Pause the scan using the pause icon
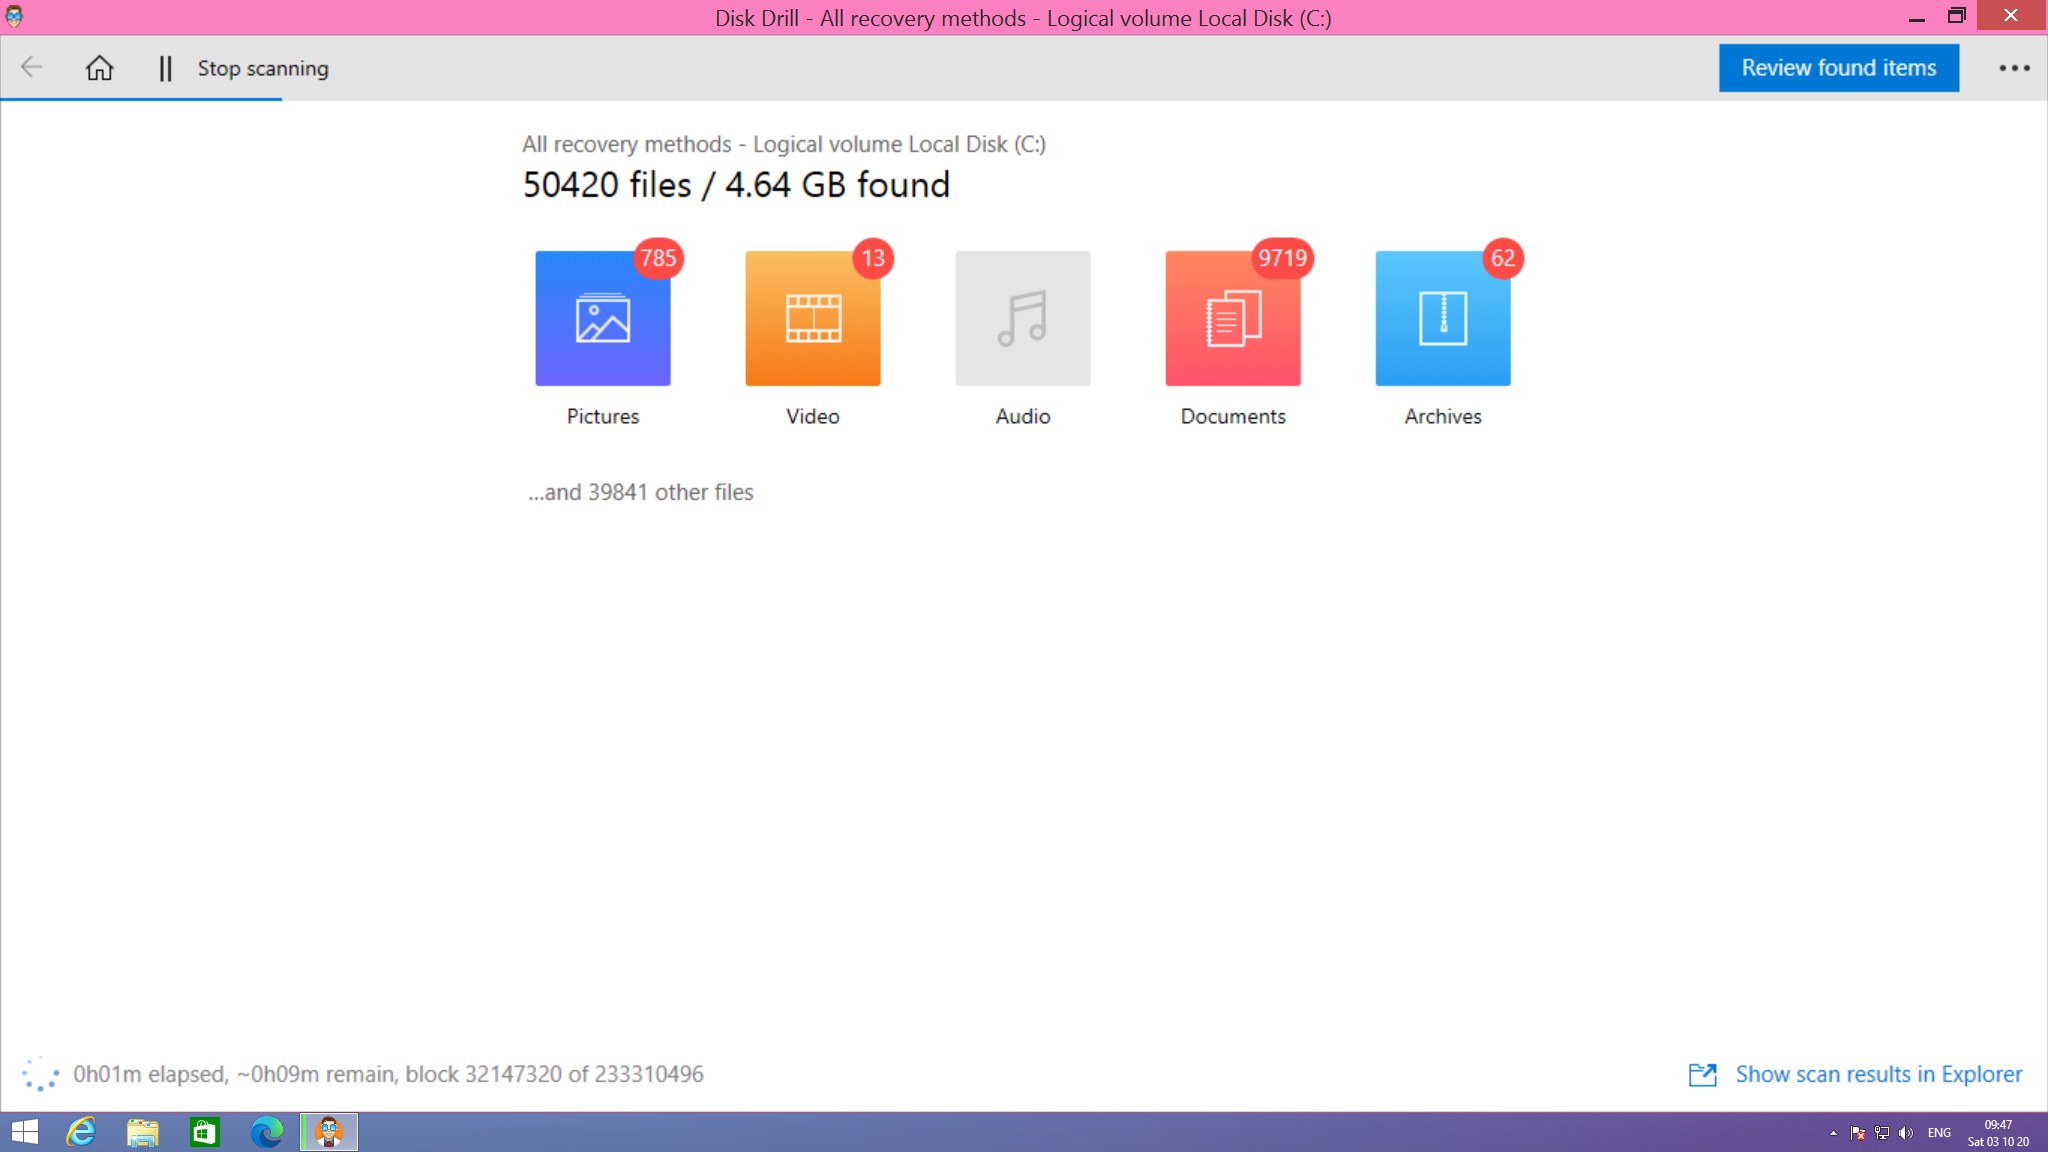This screenshot has width=2048, height=1152. 165,68
